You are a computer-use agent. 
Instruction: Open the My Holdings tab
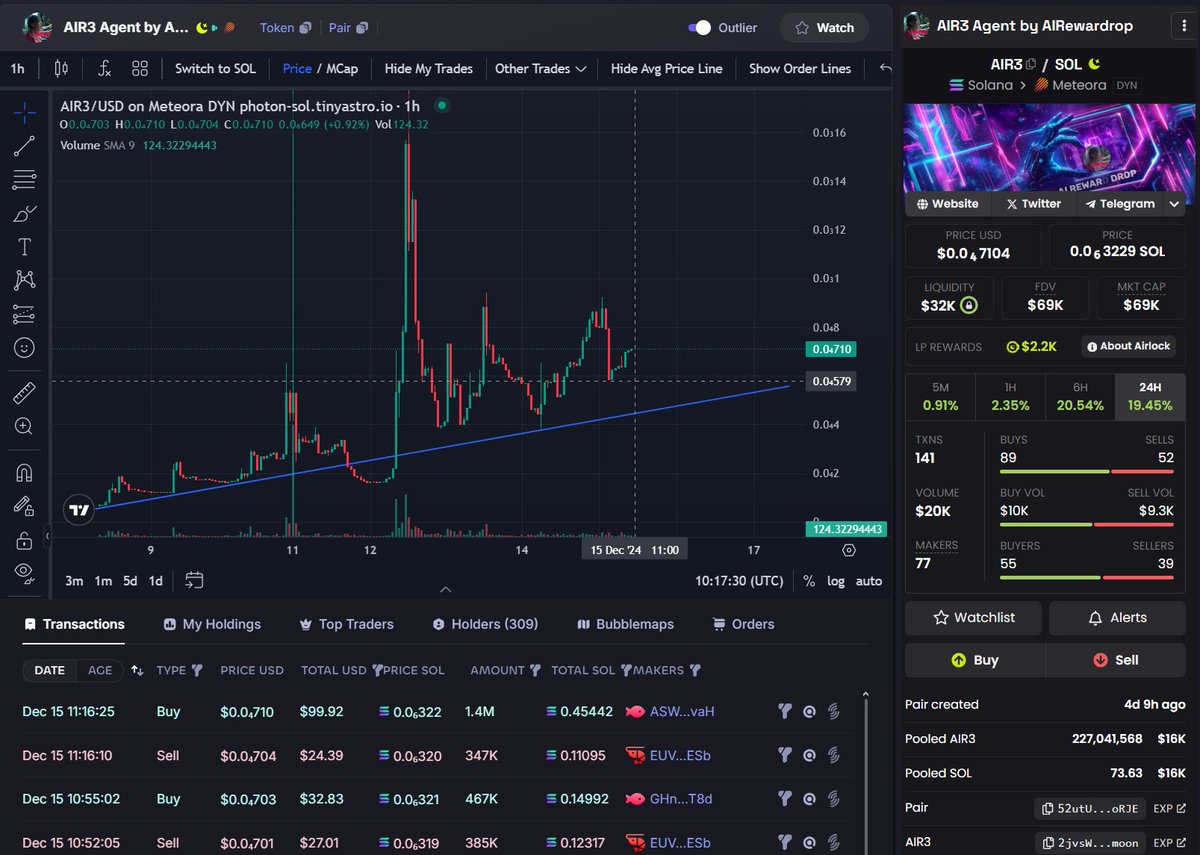[x=212, y=624]
